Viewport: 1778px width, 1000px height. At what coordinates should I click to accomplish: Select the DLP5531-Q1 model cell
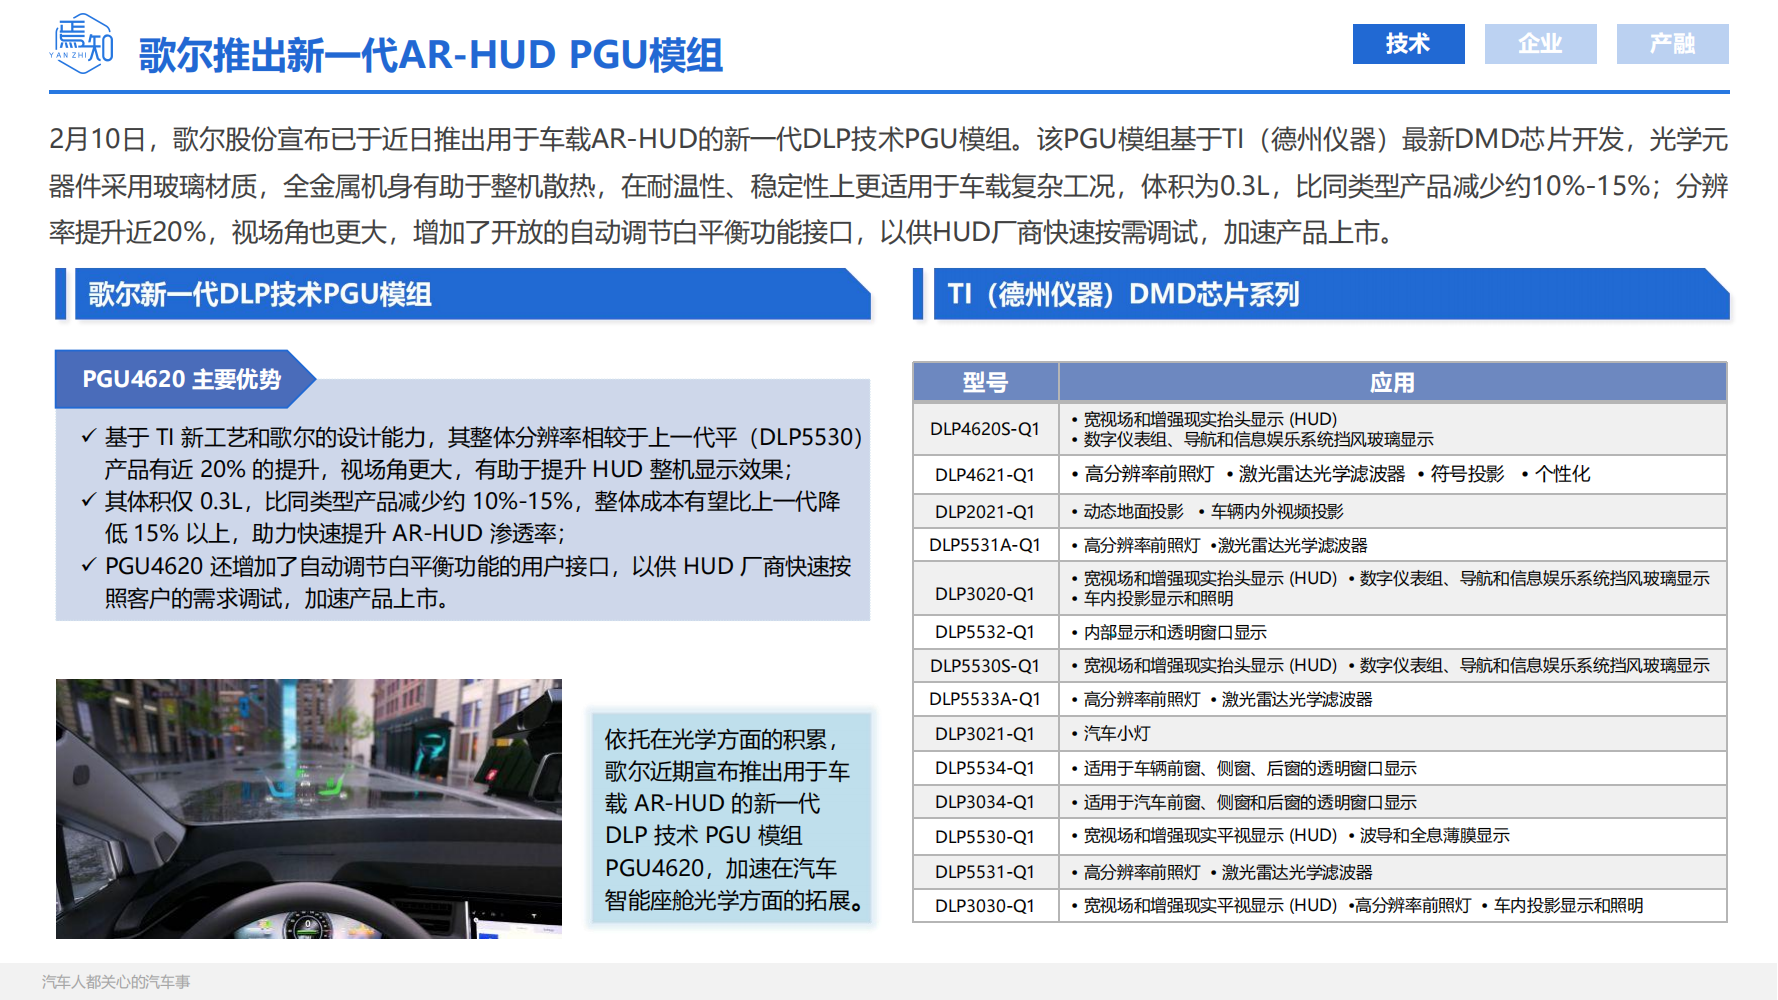985,872
